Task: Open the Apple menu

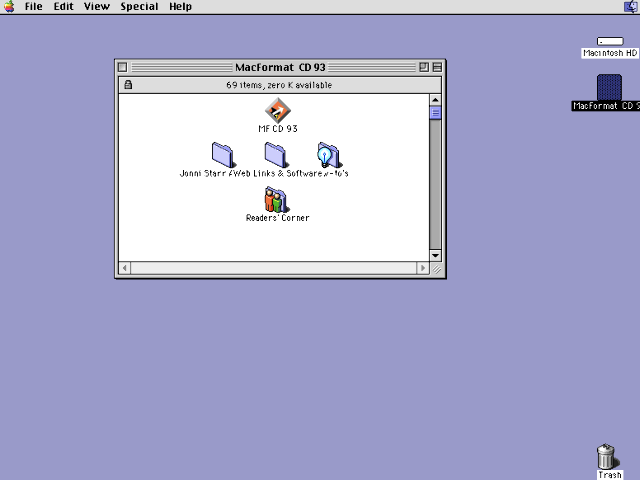Action: [9, 7]
